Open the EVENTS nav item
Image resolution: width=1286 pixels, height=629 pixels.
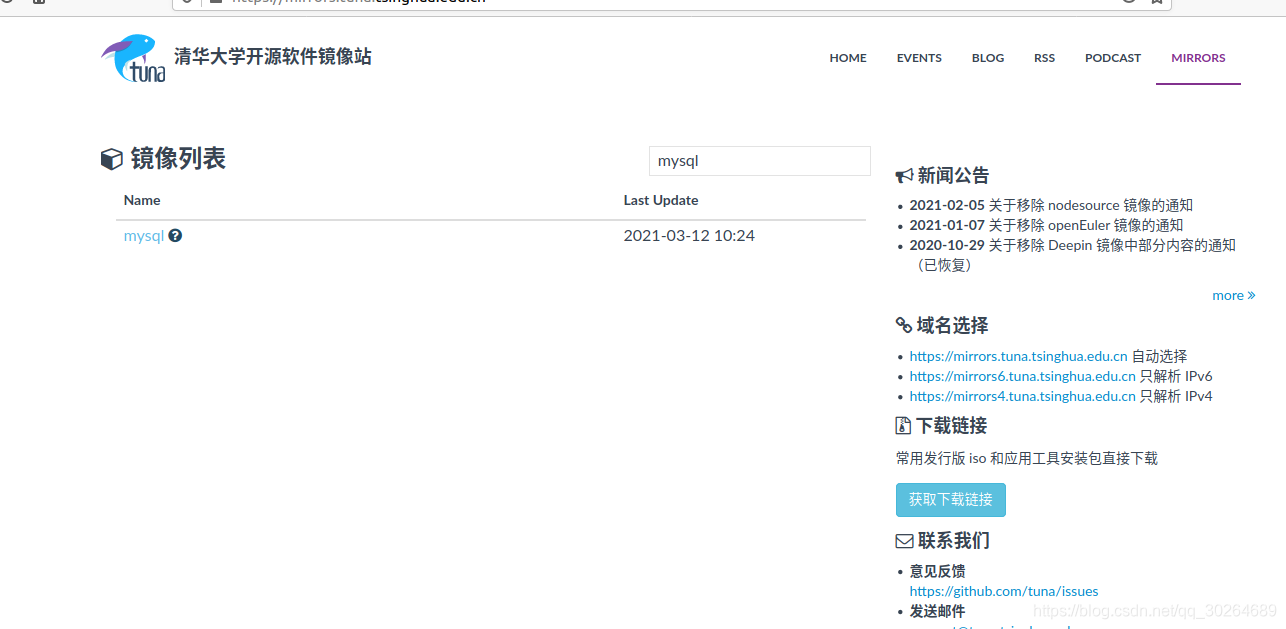tap(919, 58)
